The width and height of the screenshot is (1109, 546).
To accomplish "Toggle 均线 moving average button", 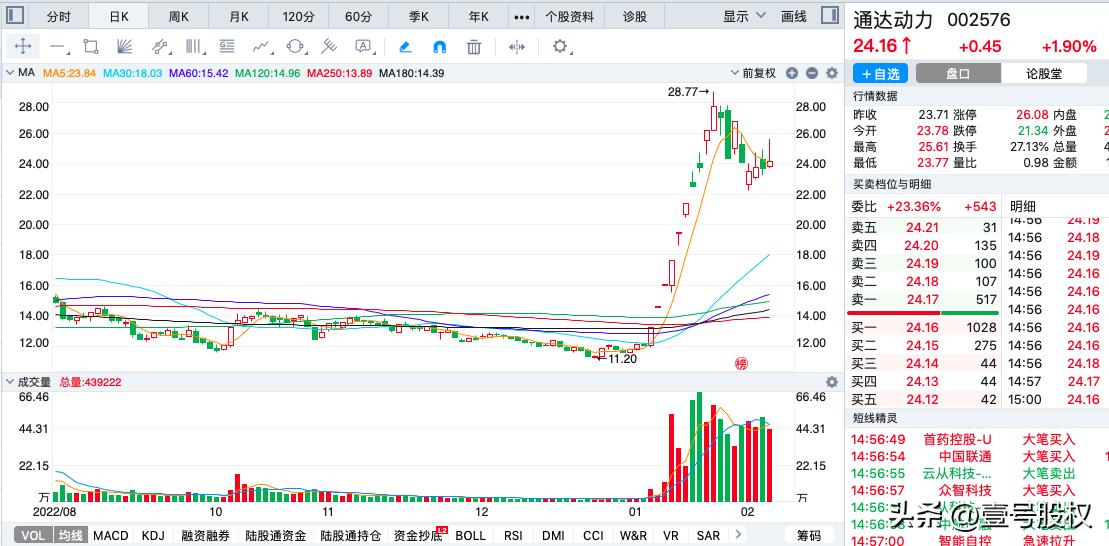I will pyautogui.click(x=70, y=535).
